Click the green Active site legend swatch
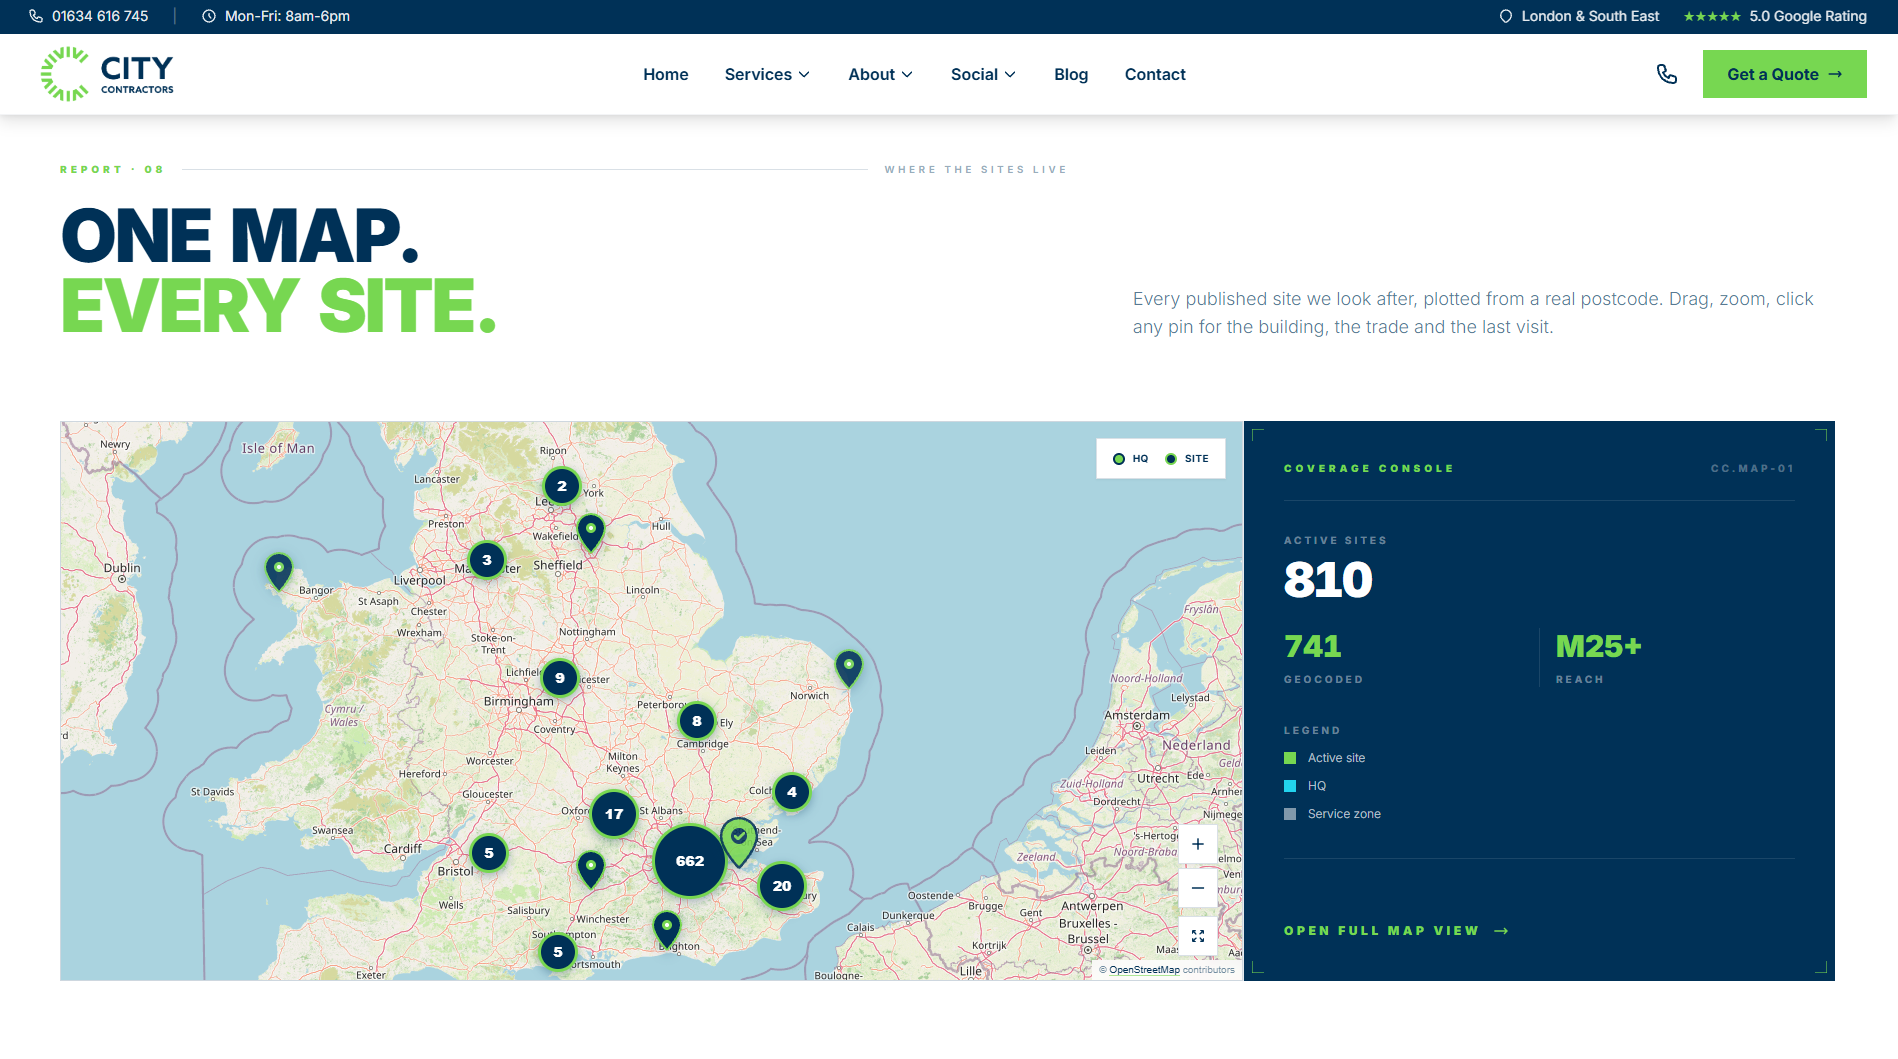The image size is (1898, 1059). point(1290,758)
